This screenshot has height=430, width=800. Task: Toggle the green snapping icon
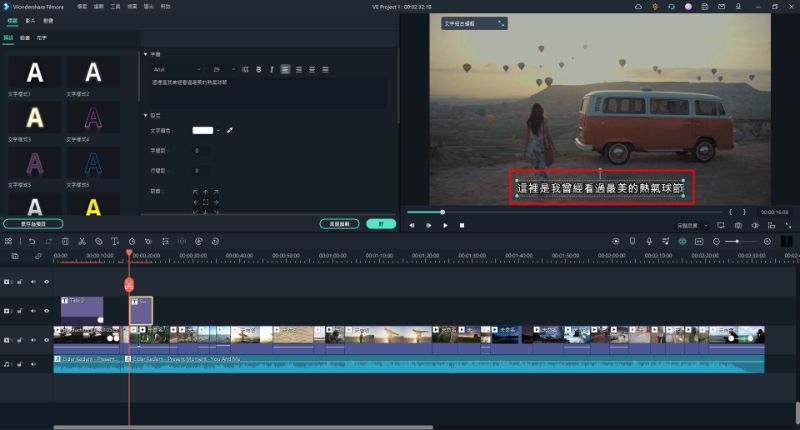pyautogui.click(x=682, y=241)
